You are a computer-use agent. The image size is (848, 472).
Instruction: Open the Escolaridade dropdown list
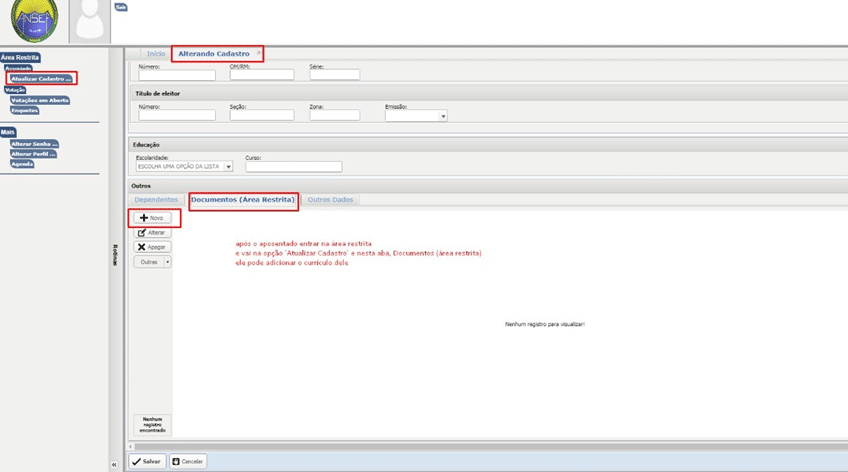click(x=228, y=167)
